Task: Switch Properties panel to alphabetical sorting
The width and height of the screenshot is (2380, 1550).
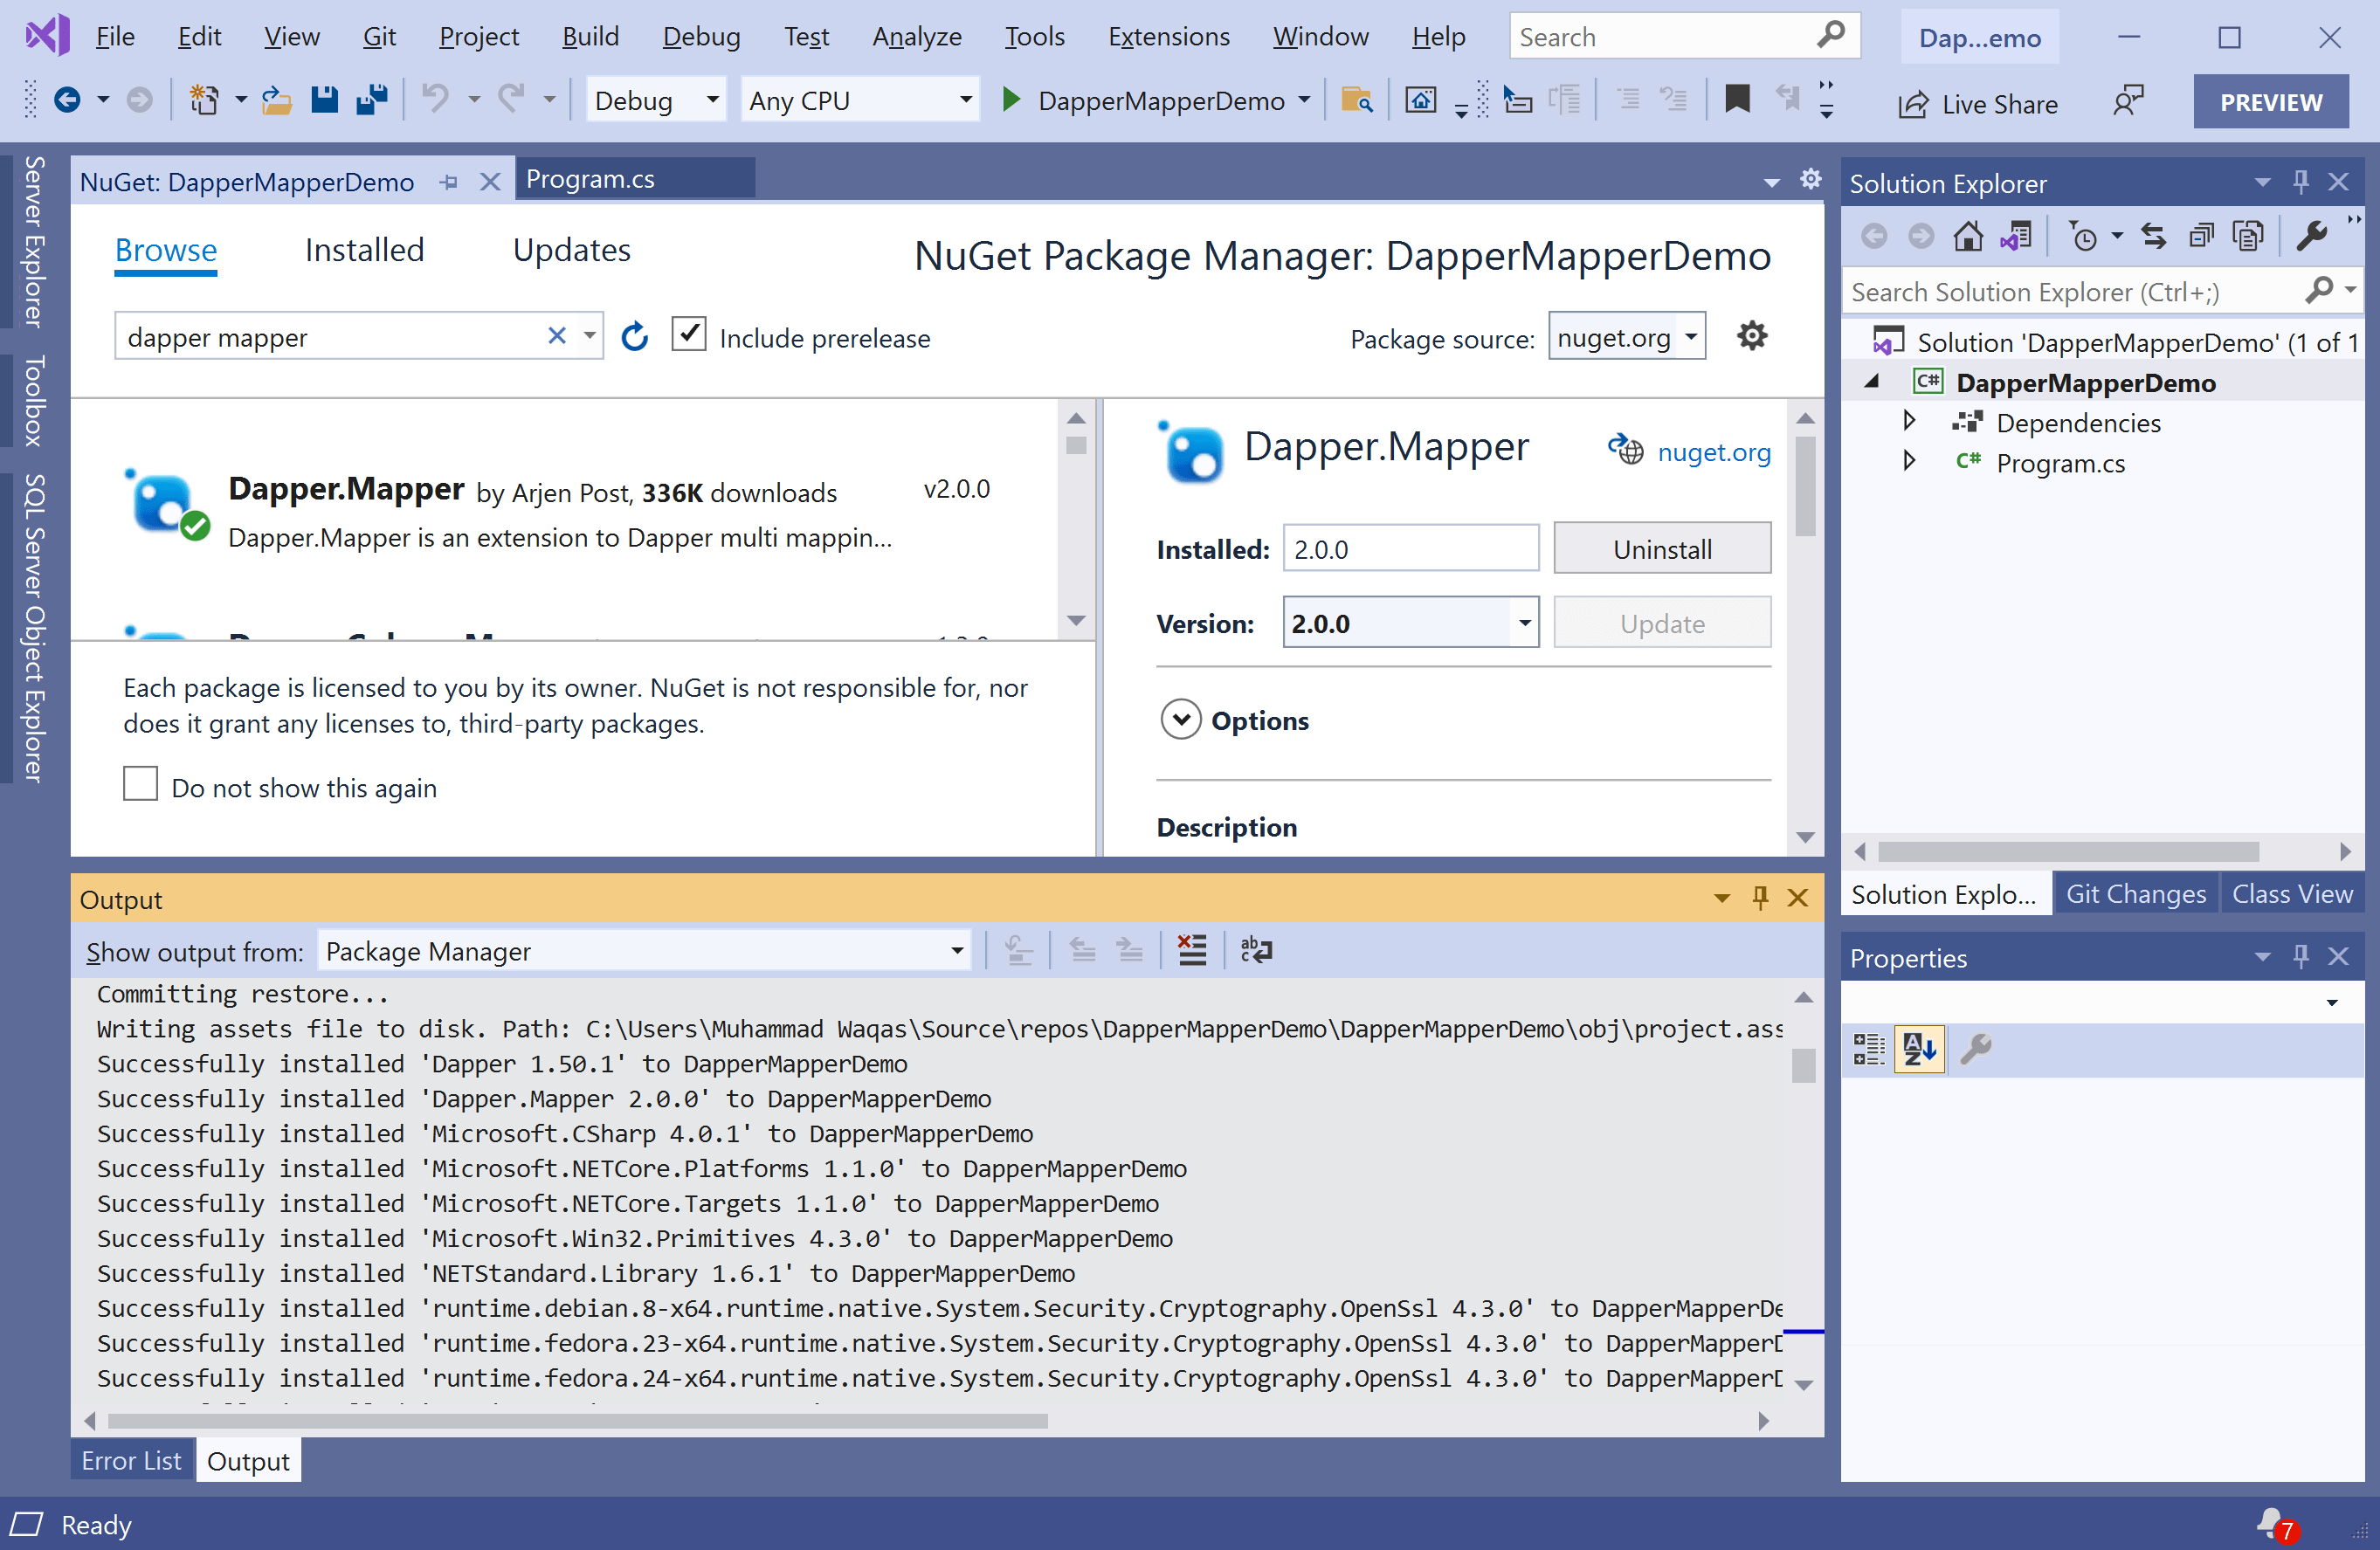Action: (x=1919, y=1049)
